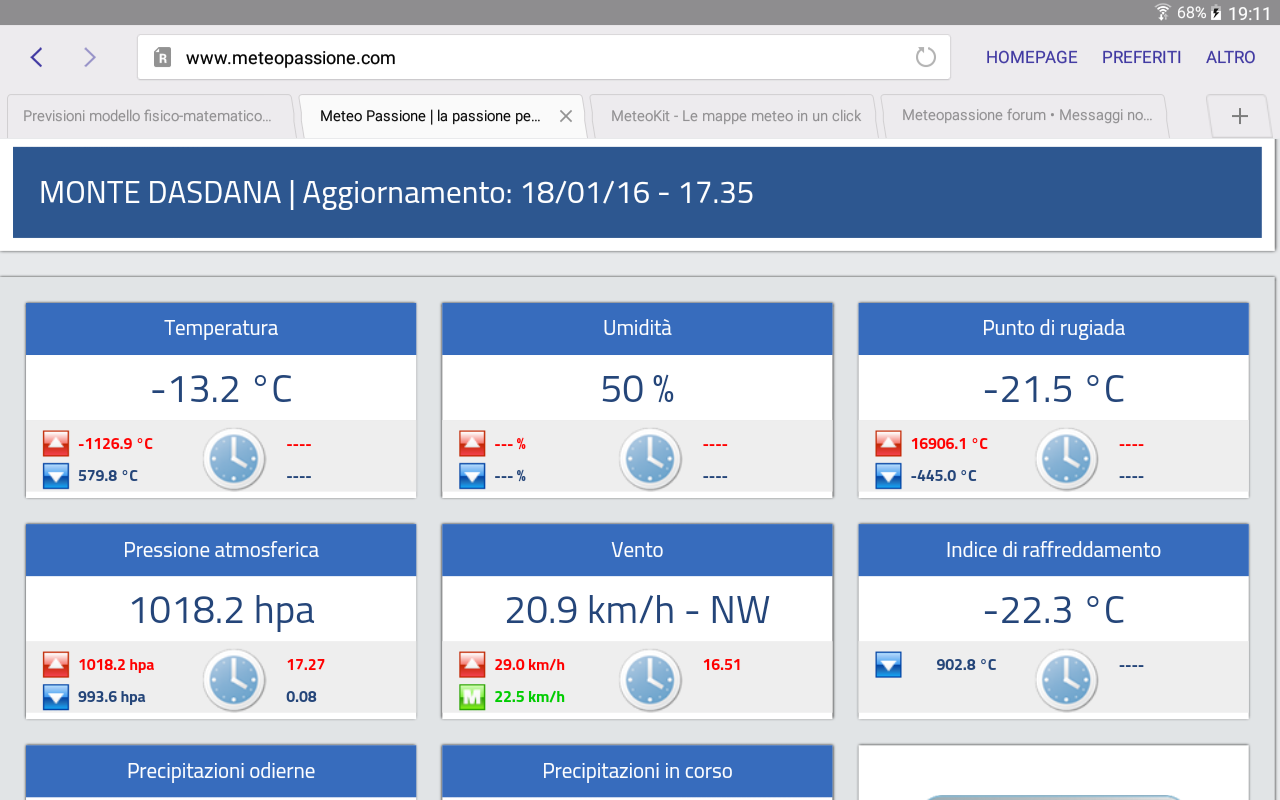Tap the URL address field

pyautogui.click(x=540, y=58)
